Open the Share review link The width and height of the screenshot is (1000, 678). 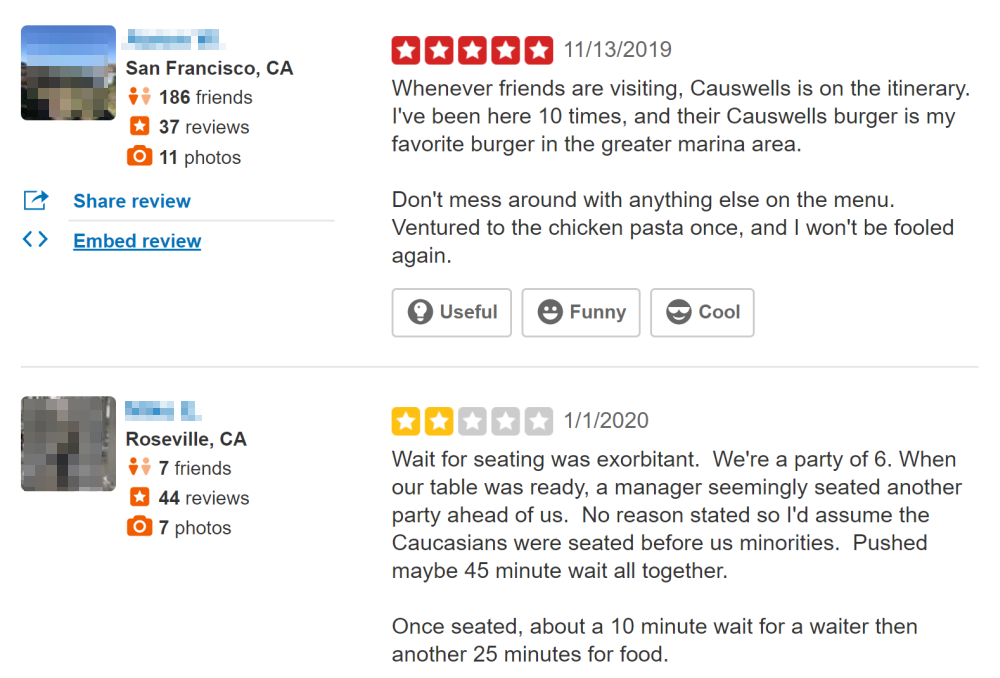tap(132, 201)
